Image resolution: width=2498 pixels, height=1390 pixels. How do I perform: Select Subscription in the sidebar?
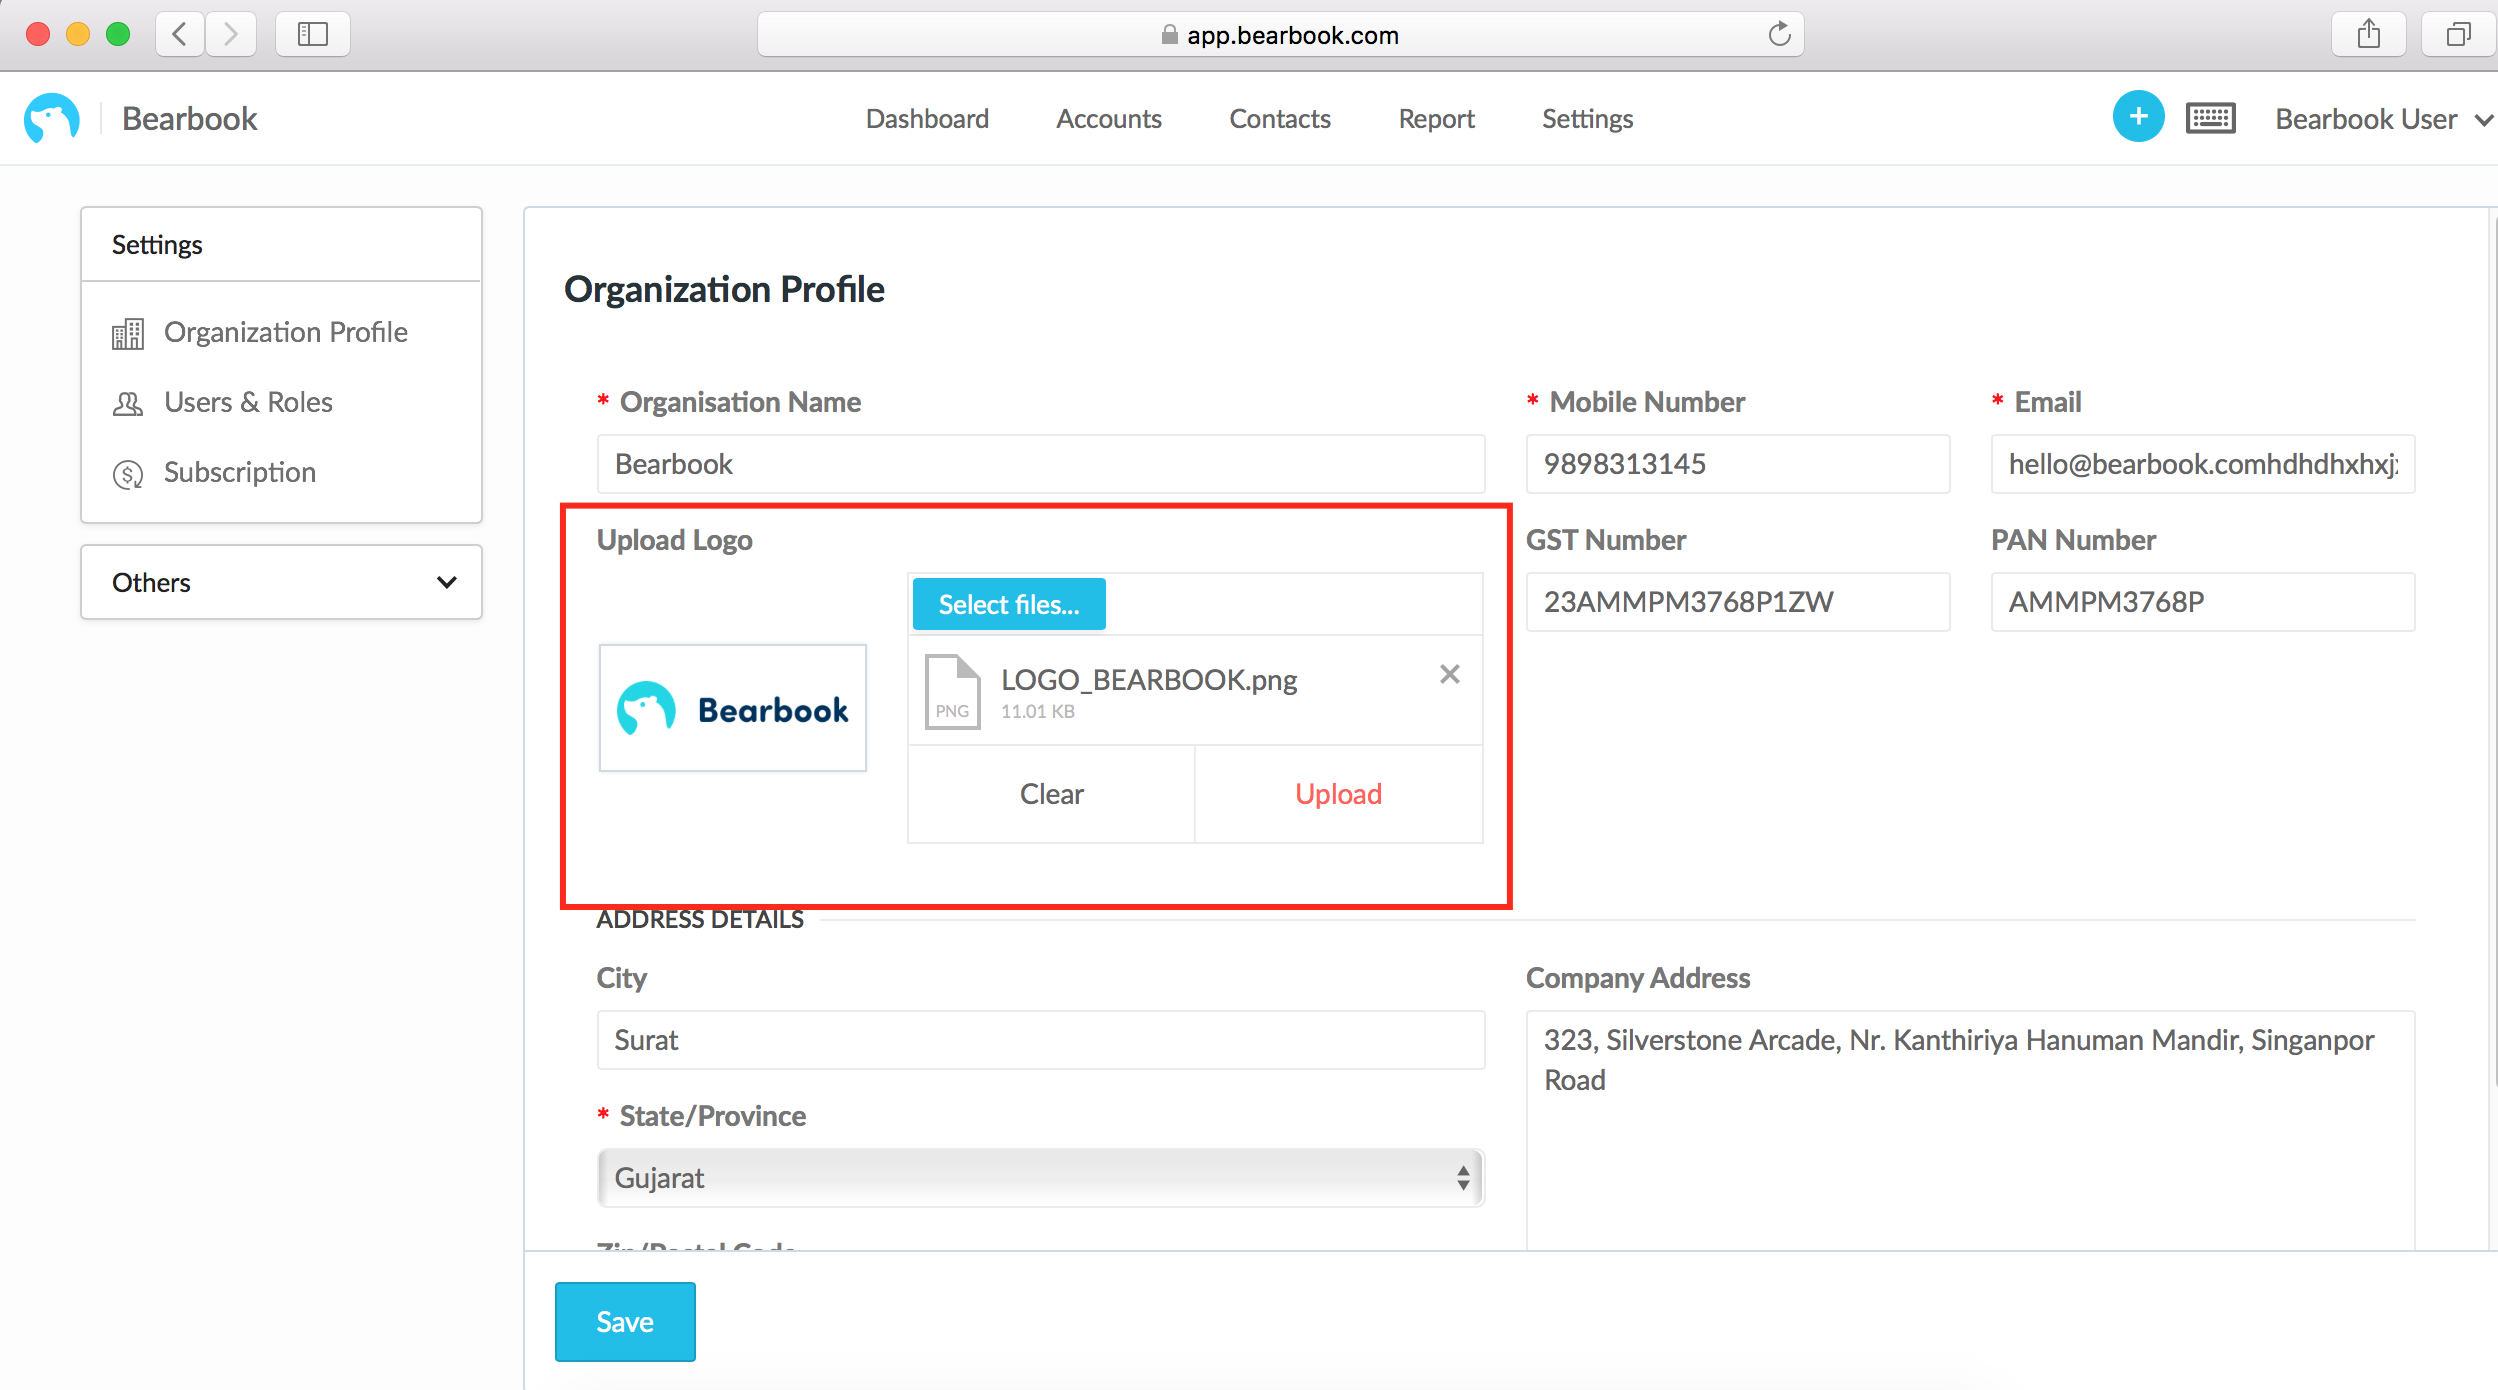tap(240, 472)
